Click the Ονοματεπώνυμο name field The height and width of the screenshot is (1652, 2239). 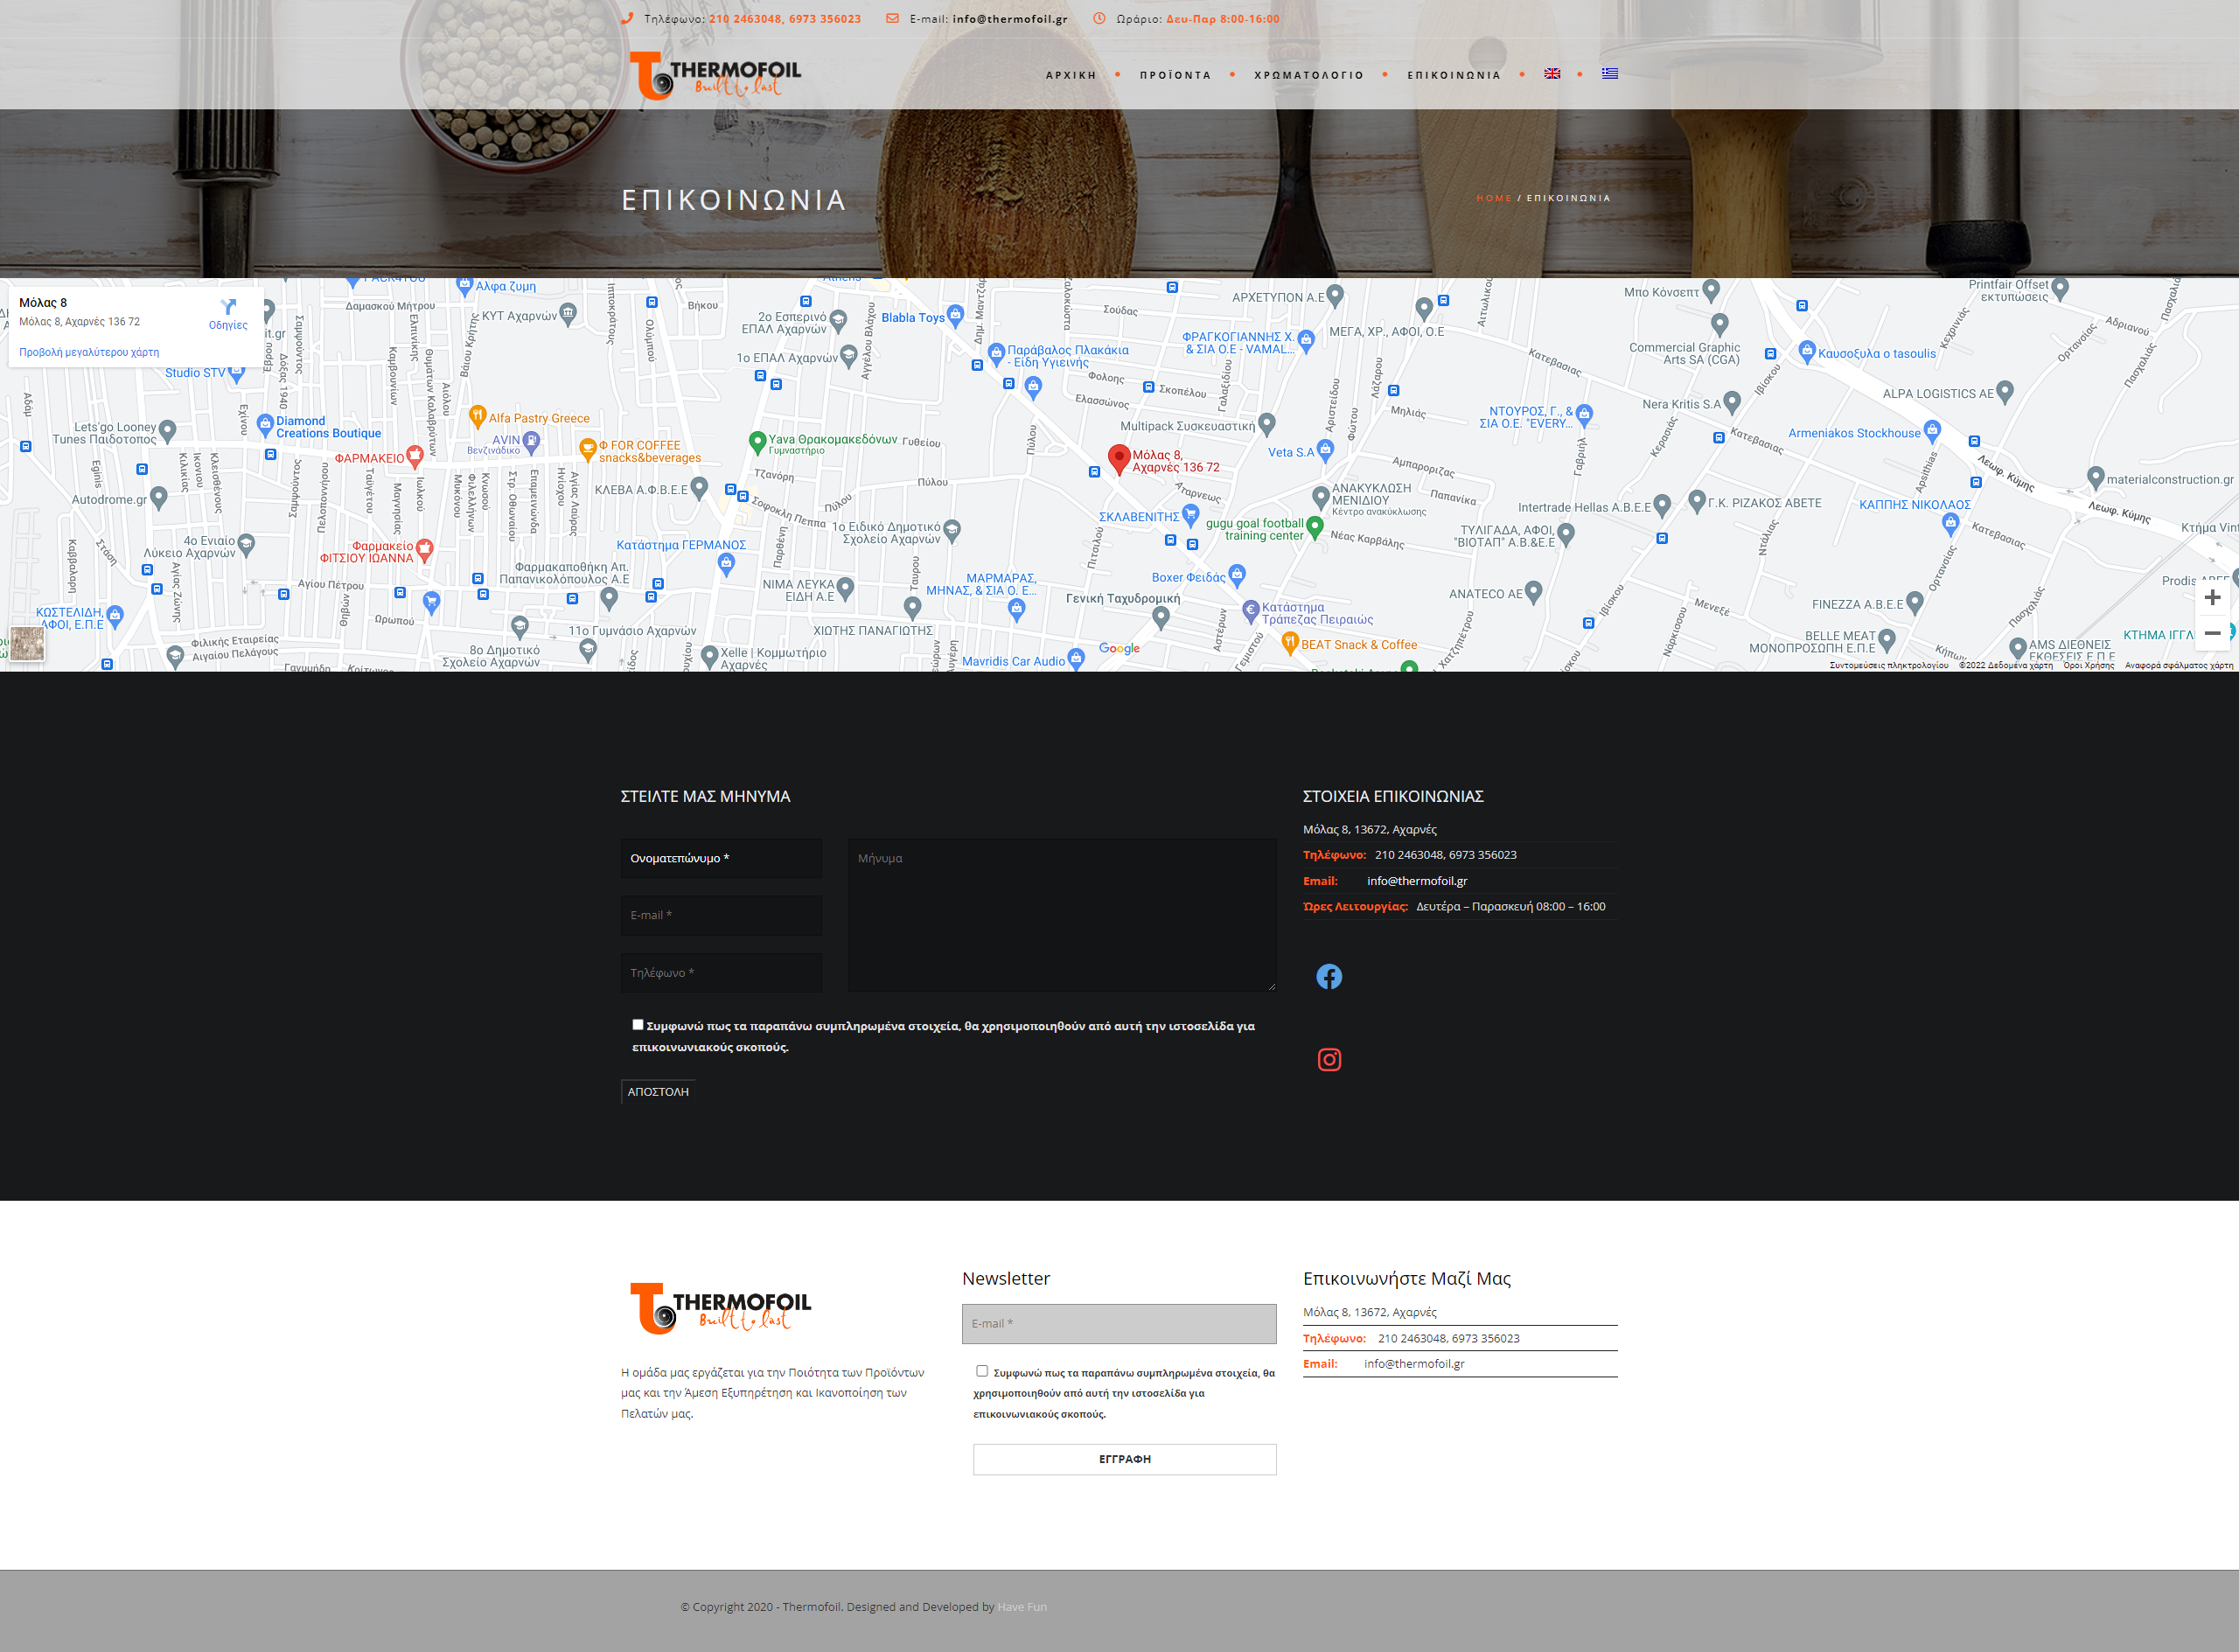click(721, 858)
